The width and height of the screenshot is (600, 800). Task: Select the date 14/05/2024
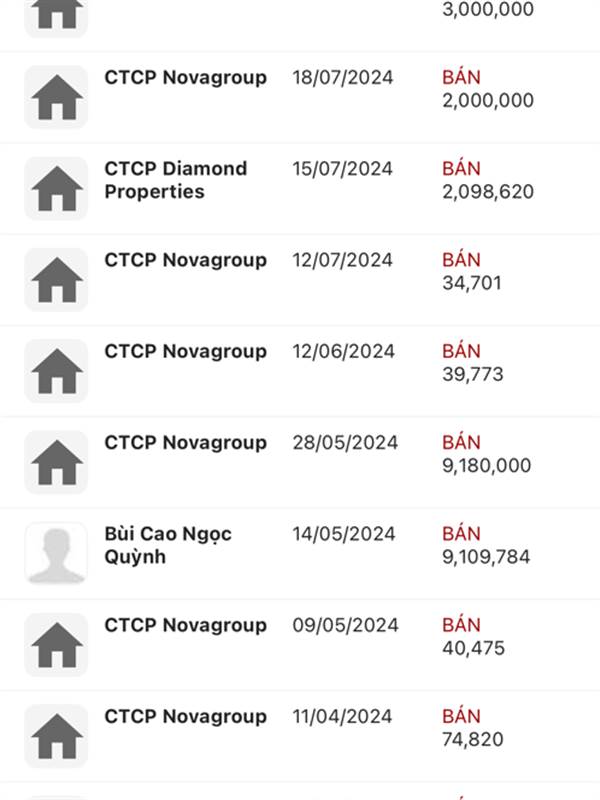344,534
